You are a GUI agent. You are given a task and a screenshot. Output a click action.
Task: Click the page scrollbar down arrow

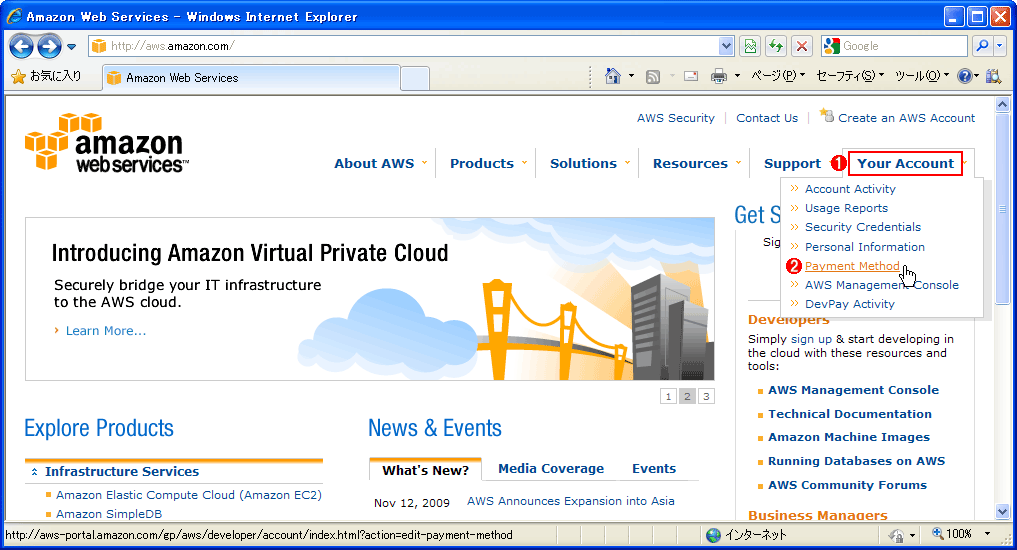1002,511
